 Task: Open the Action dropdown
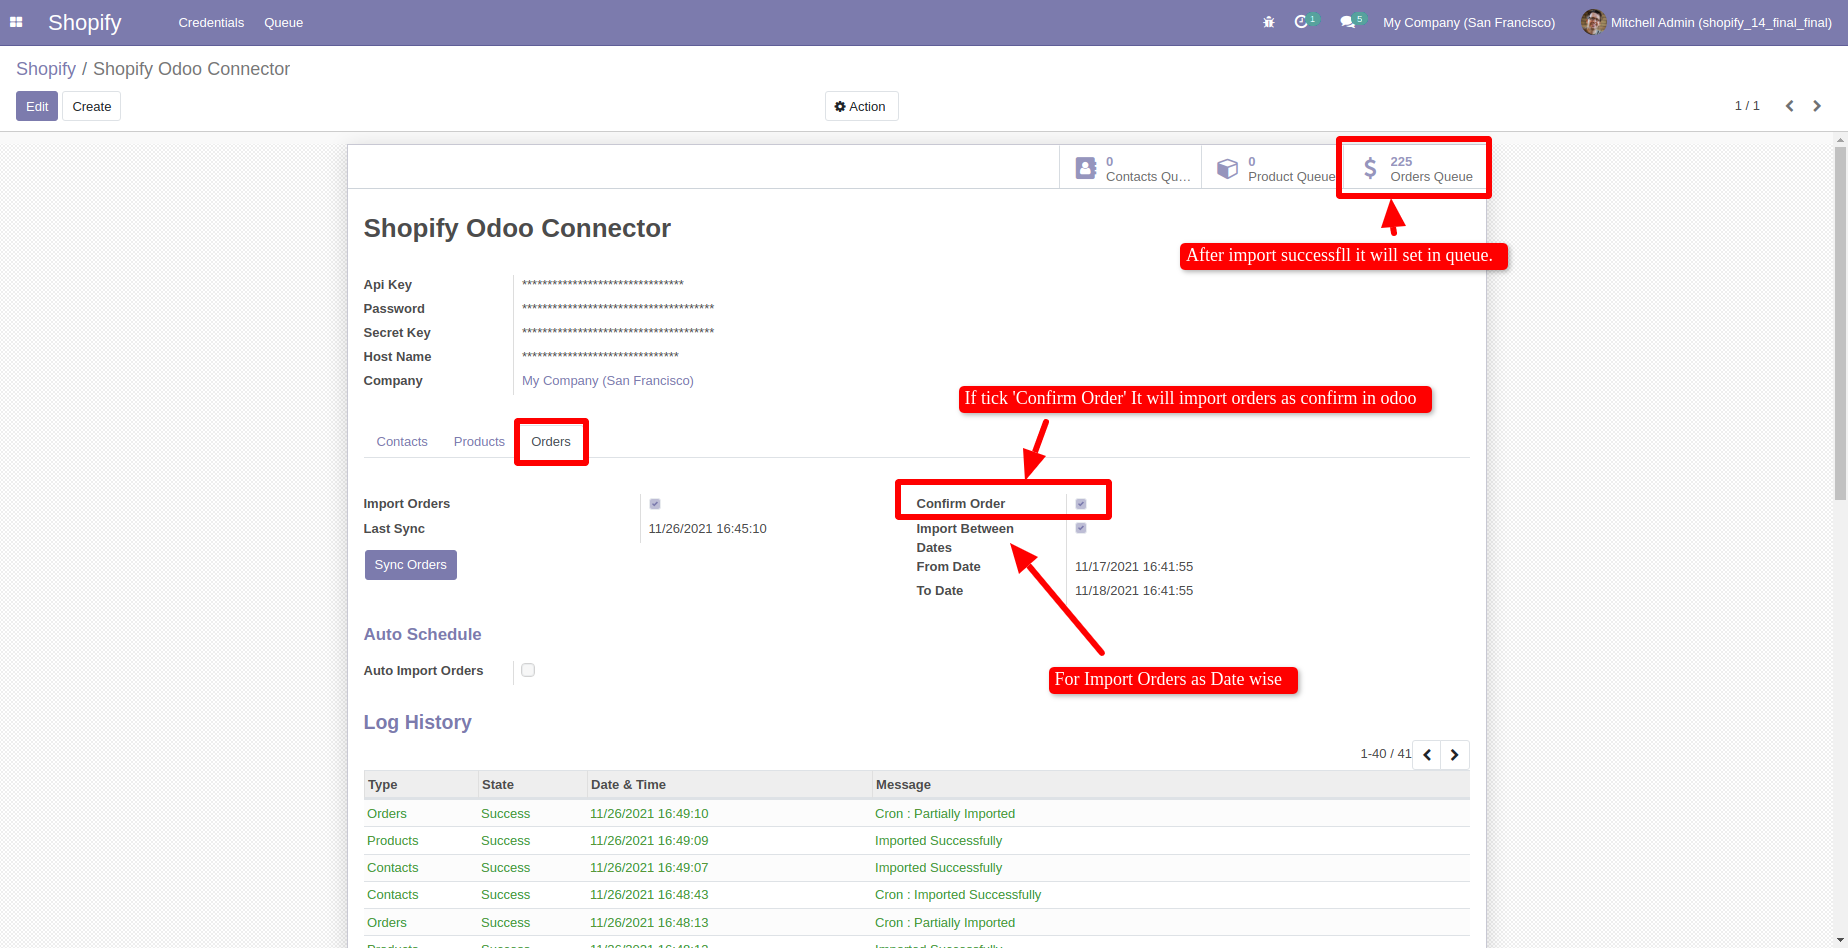coord(861,106)
